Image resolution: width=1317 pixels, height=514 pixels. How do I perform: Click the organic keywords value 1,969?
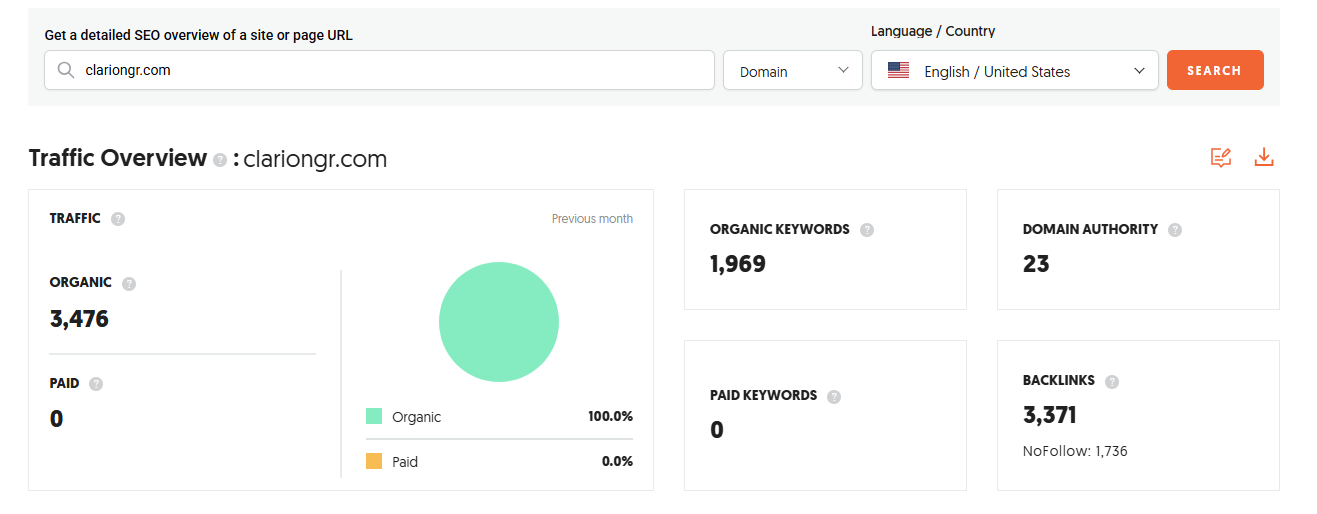pyautogui.click(x=738, y=264)
